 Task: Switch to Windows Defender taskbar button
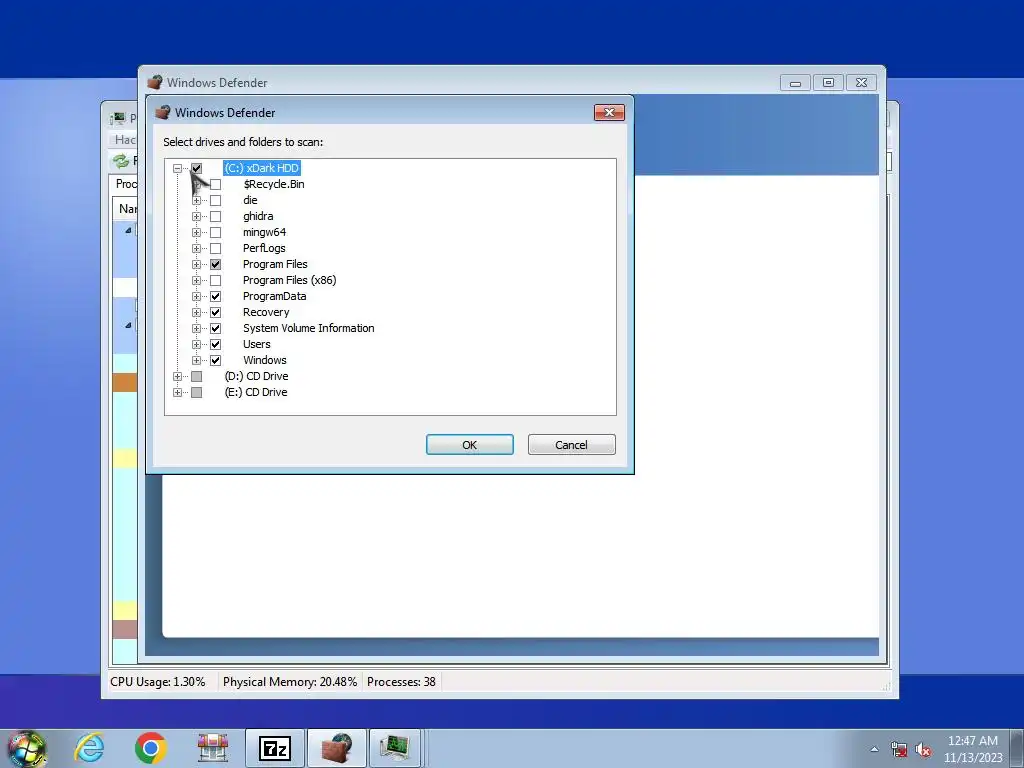pyautogui.click(x=337, y=748)
